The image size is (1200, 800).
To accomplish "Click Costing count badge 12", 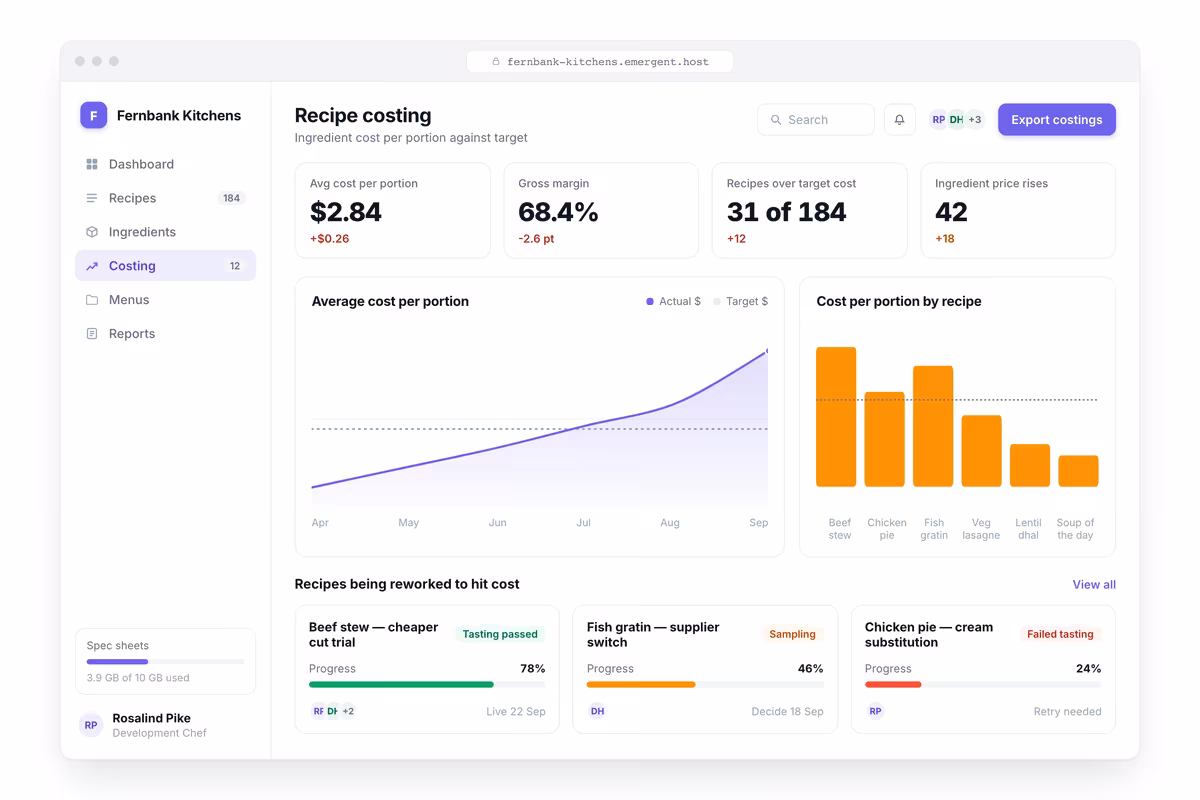I will coord(235,266).
